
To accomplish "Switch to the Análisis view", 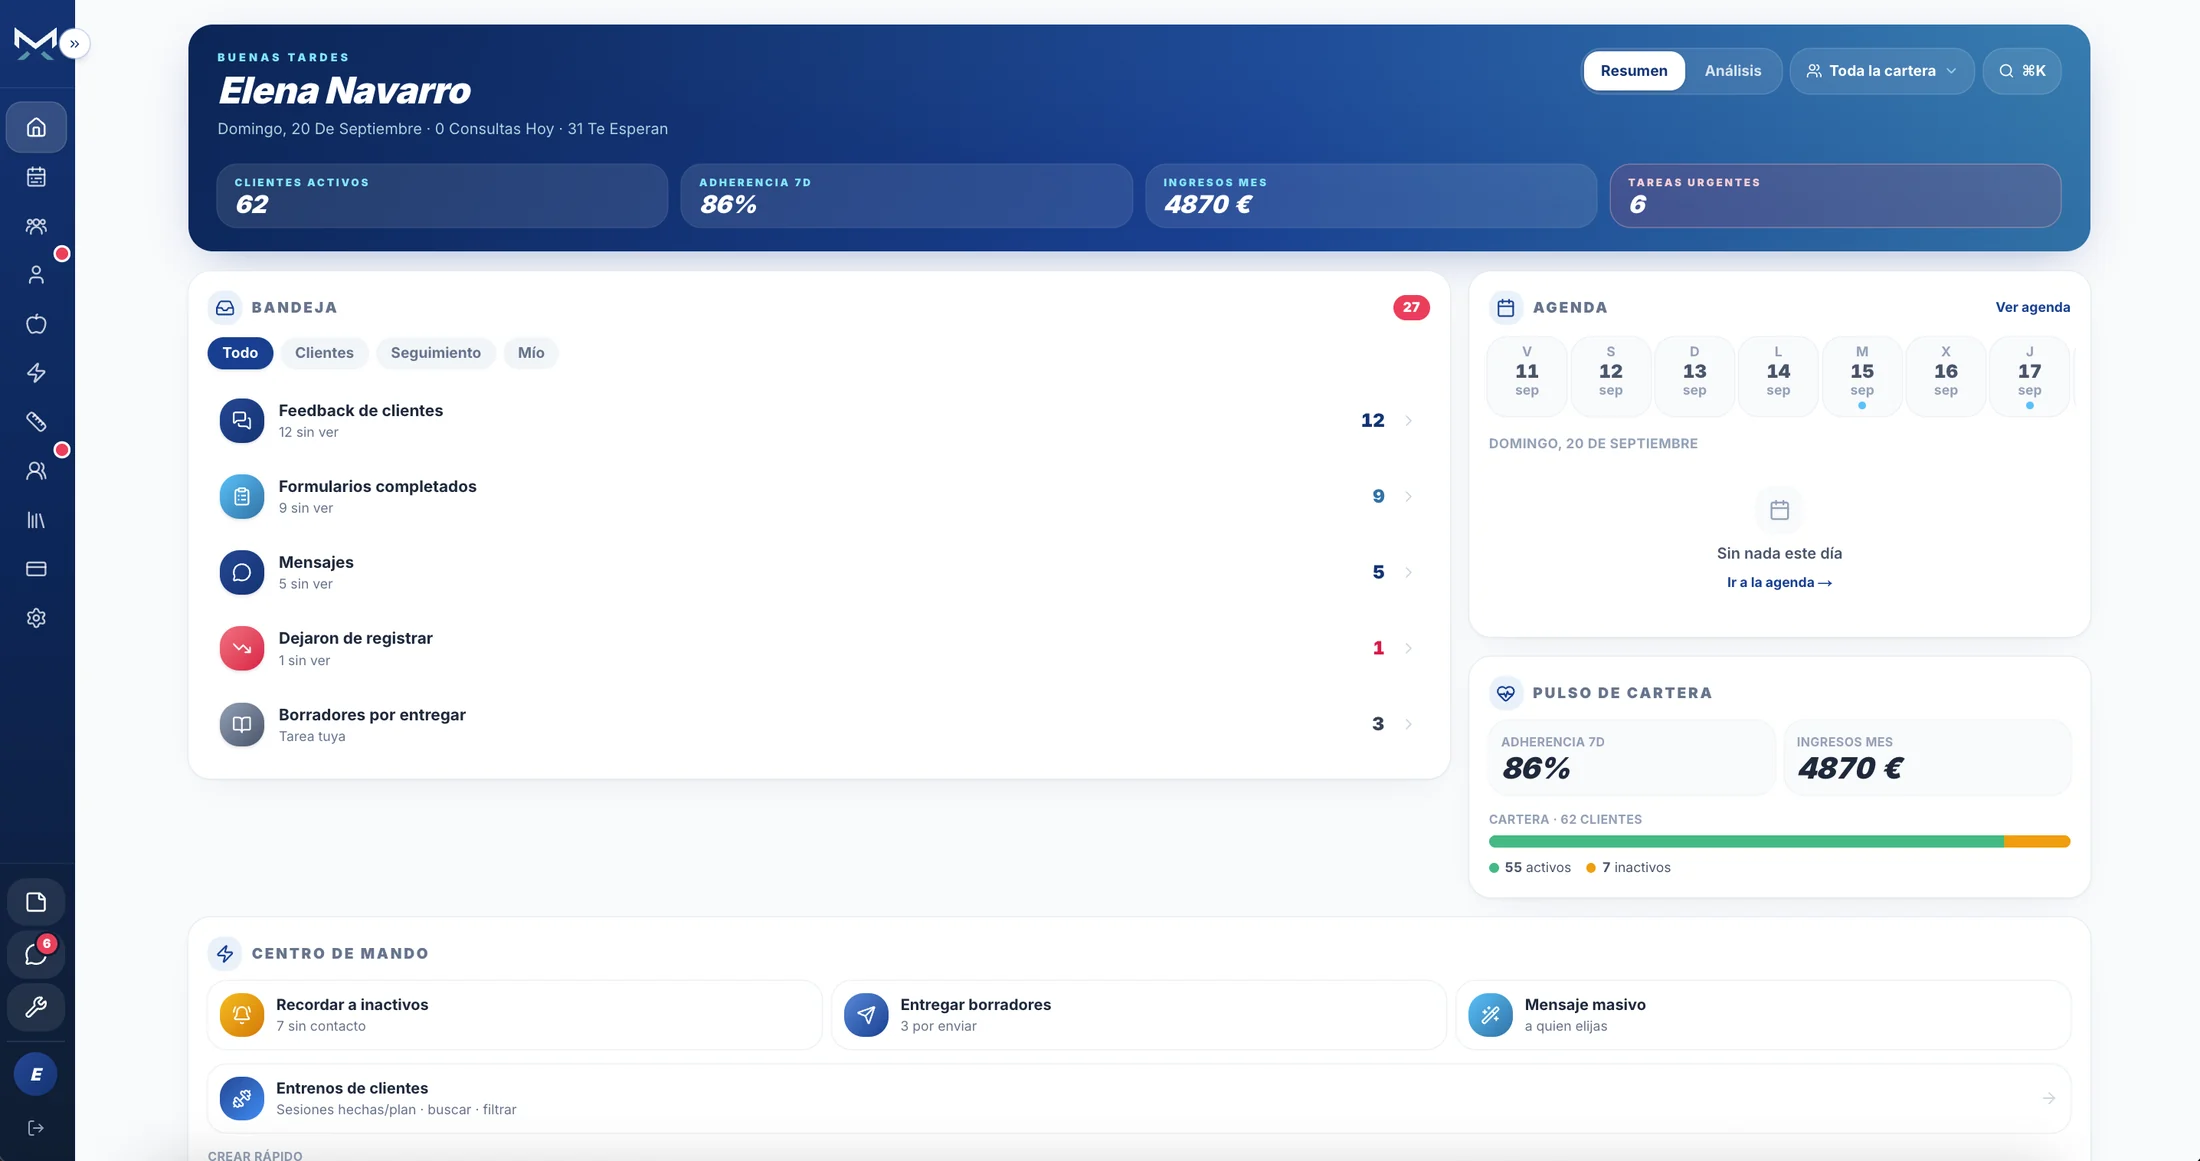I will pos(1733,71).
